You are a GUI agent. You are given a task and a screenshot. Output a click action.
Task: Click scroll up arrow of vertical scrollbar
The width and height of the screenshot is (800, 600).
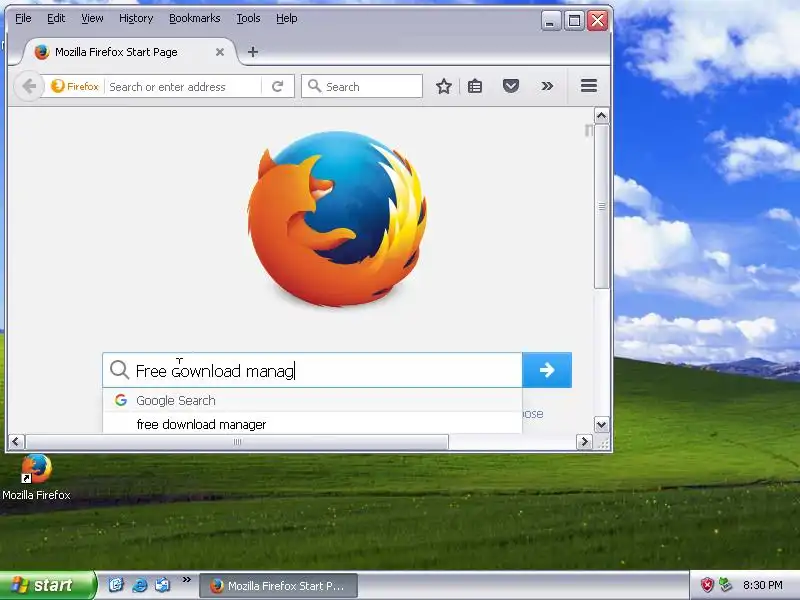602,116
